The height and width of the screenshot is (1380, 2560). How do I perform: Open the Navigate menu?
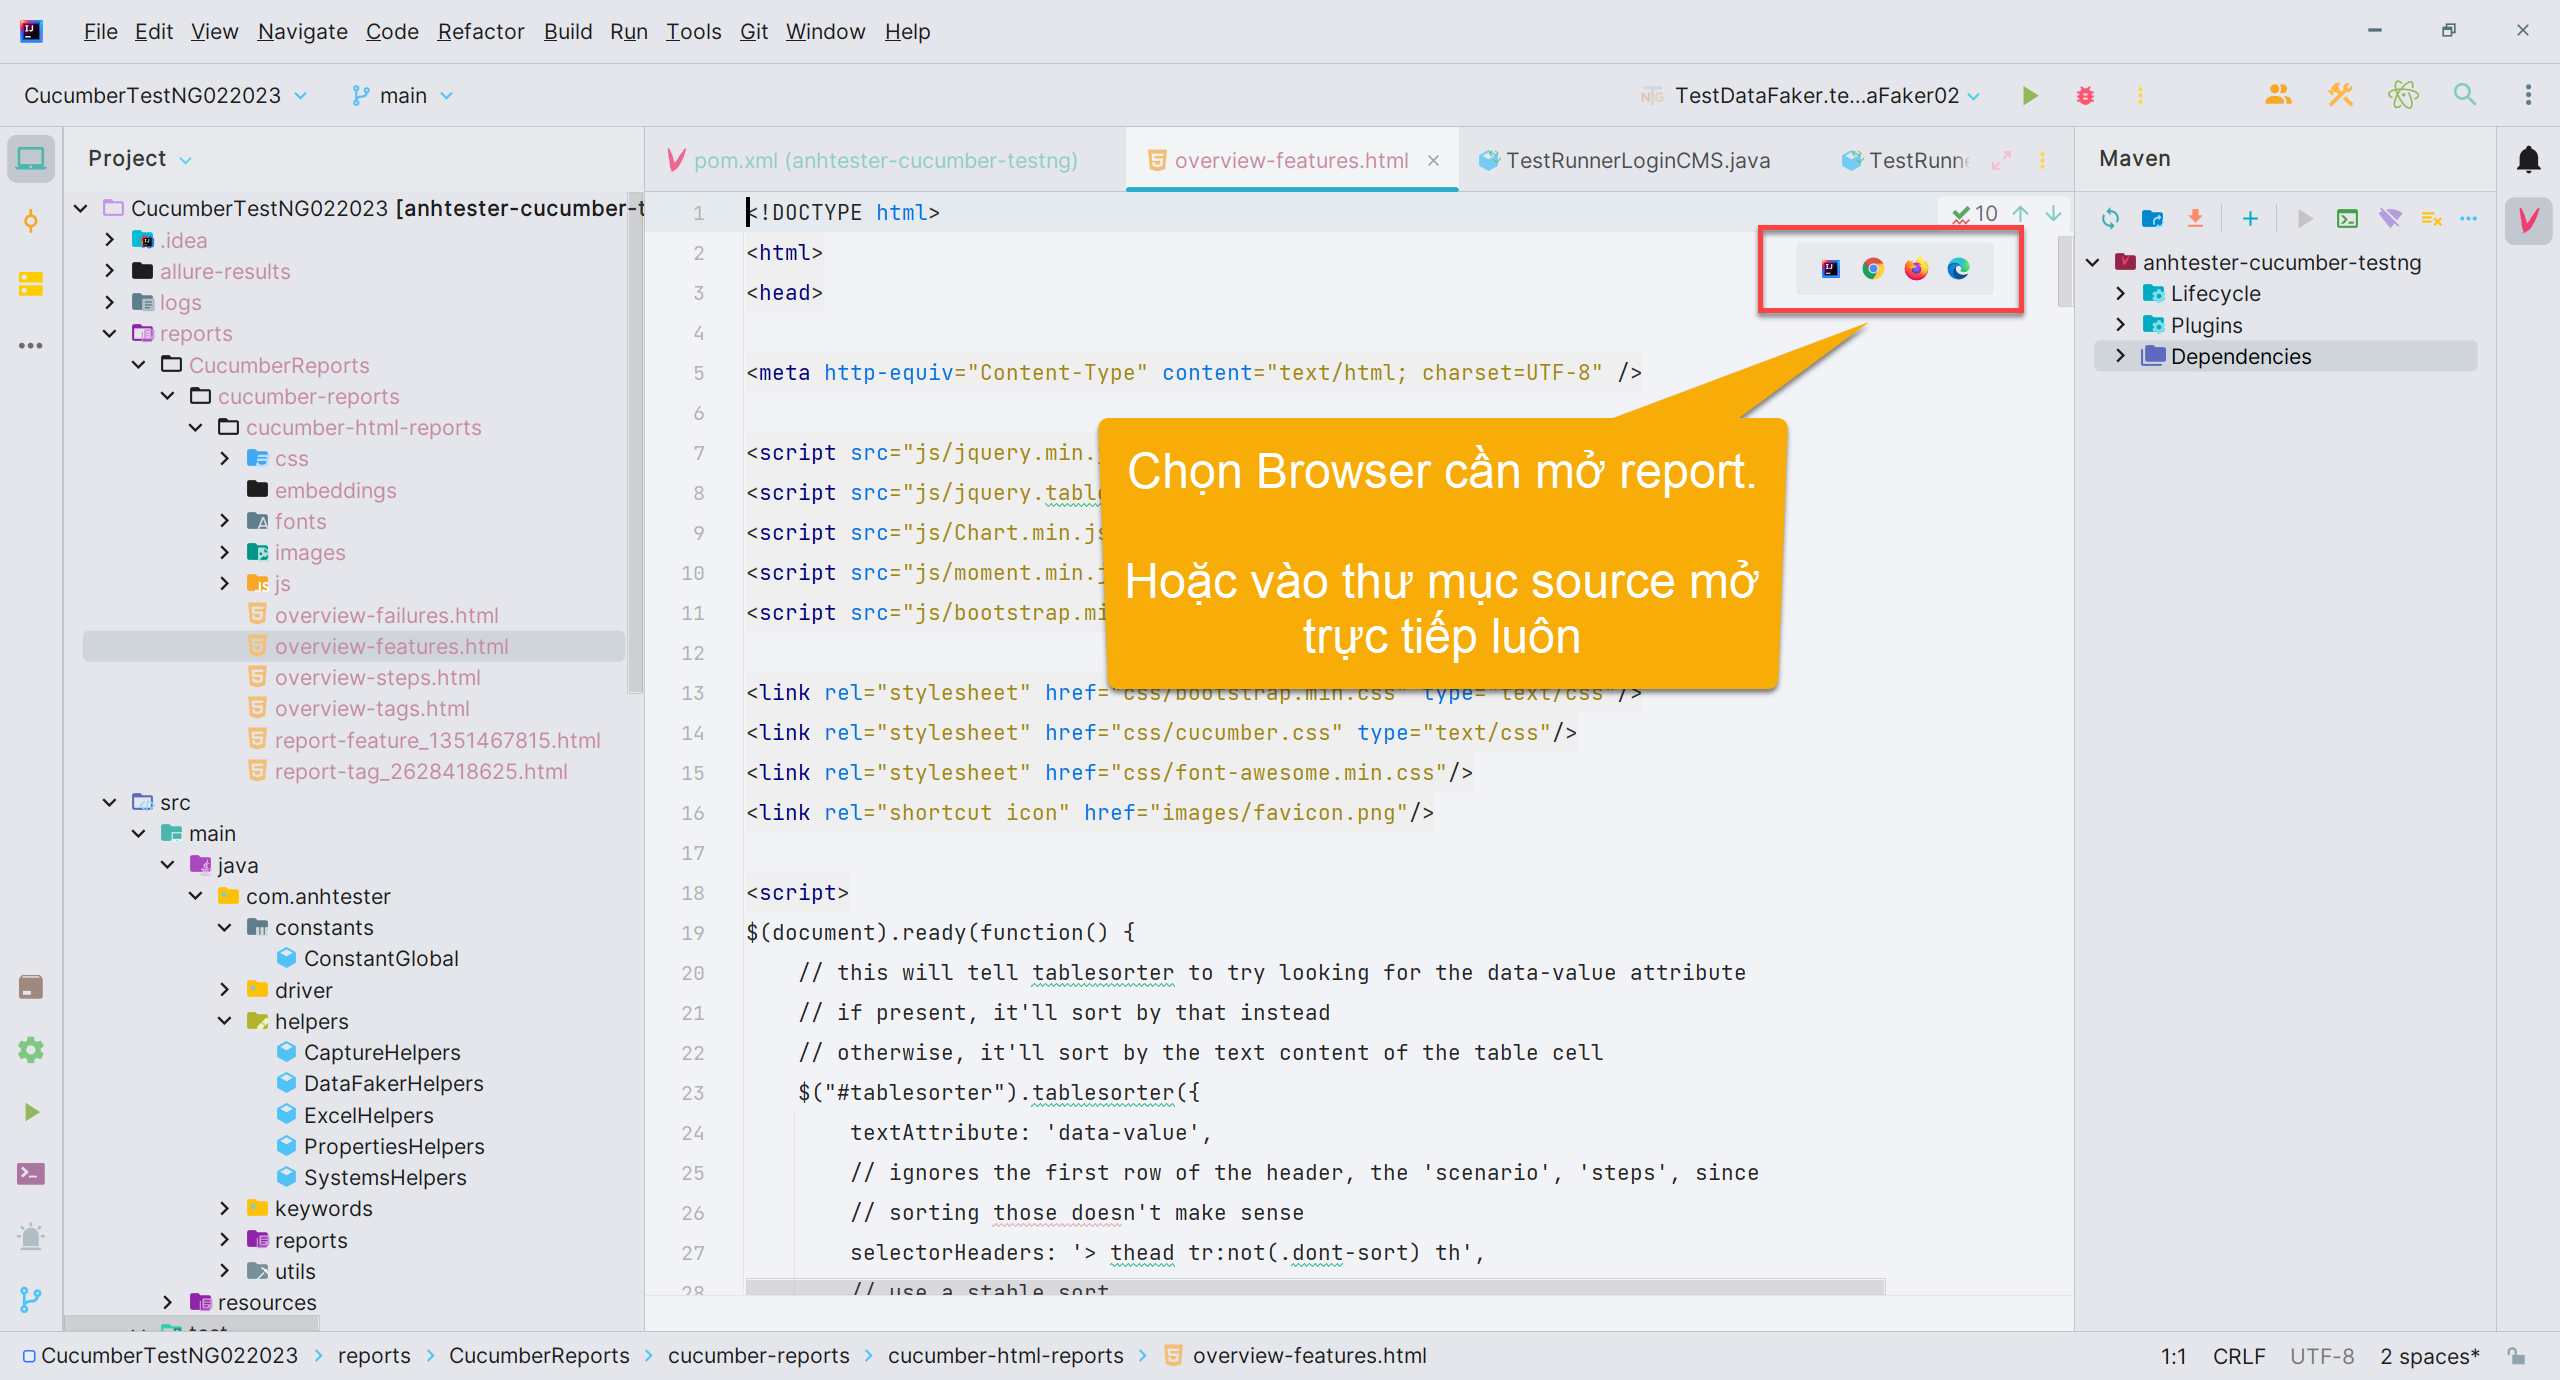click(x=302, y=32)
